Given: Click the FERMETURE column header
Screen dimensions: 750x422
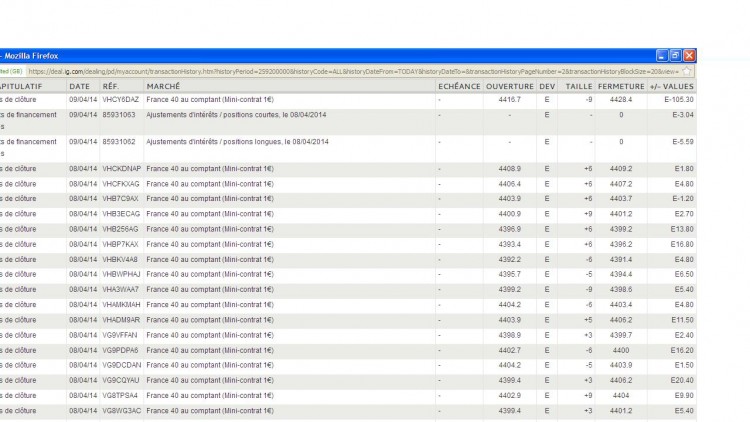Looking at the screenshot, I should click(621, 87).
